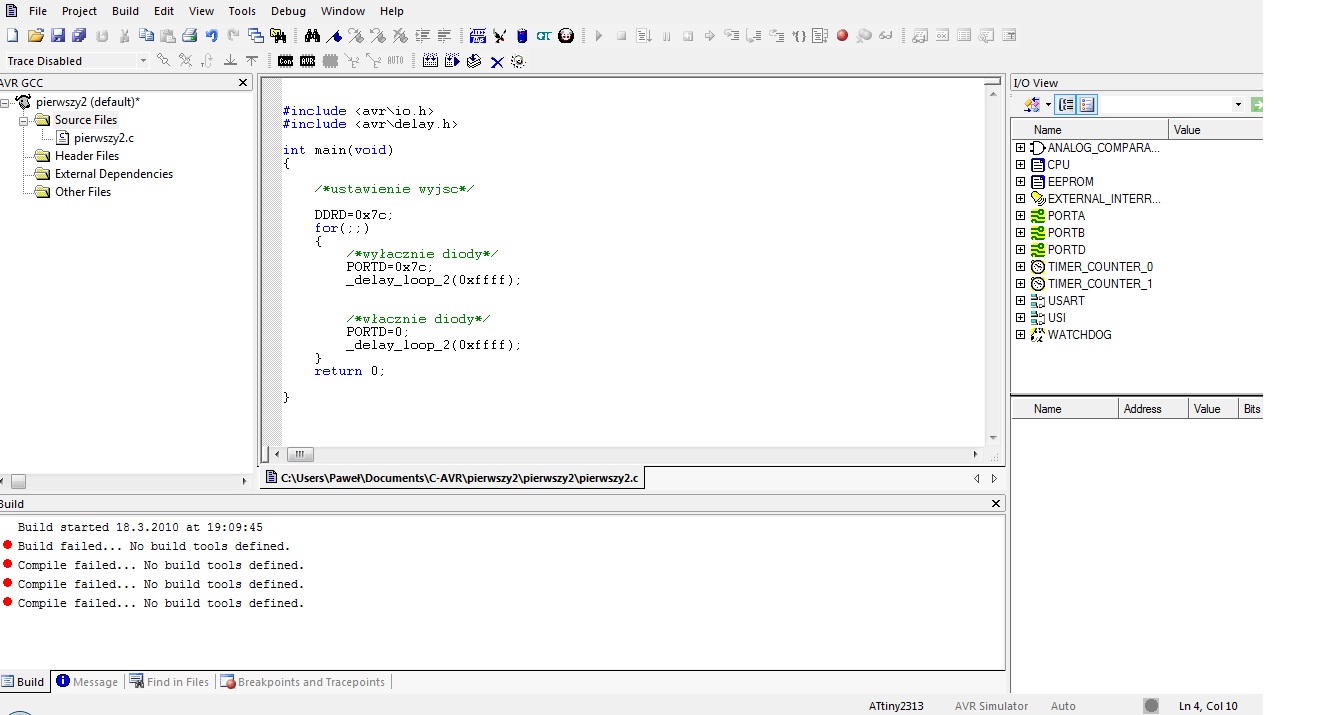The height and width of the screenshot is (715, 1336).
Task: Collapse the Source Files folder
Action: click(24, 120)
